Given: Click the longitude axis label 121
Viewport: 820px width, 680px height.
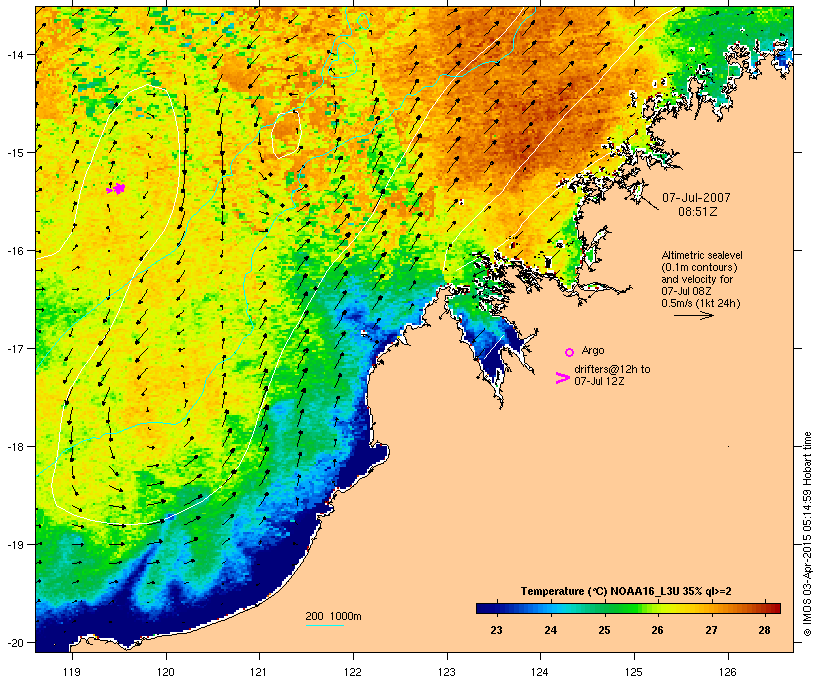Looking at the screenshot, I should click(259, 672).
